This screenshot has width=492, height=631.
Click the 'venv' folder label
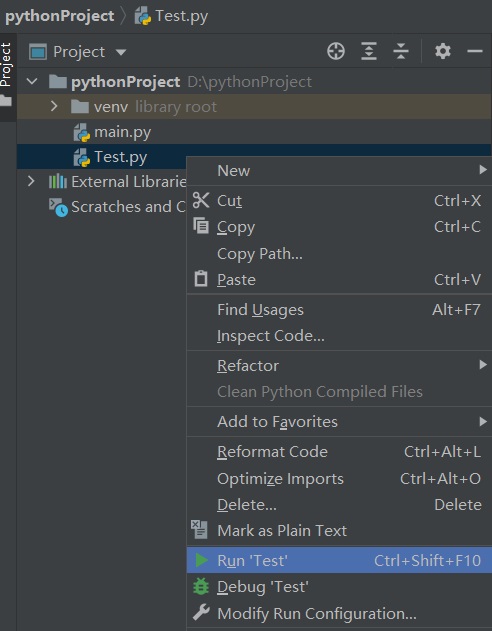(111, 107)
